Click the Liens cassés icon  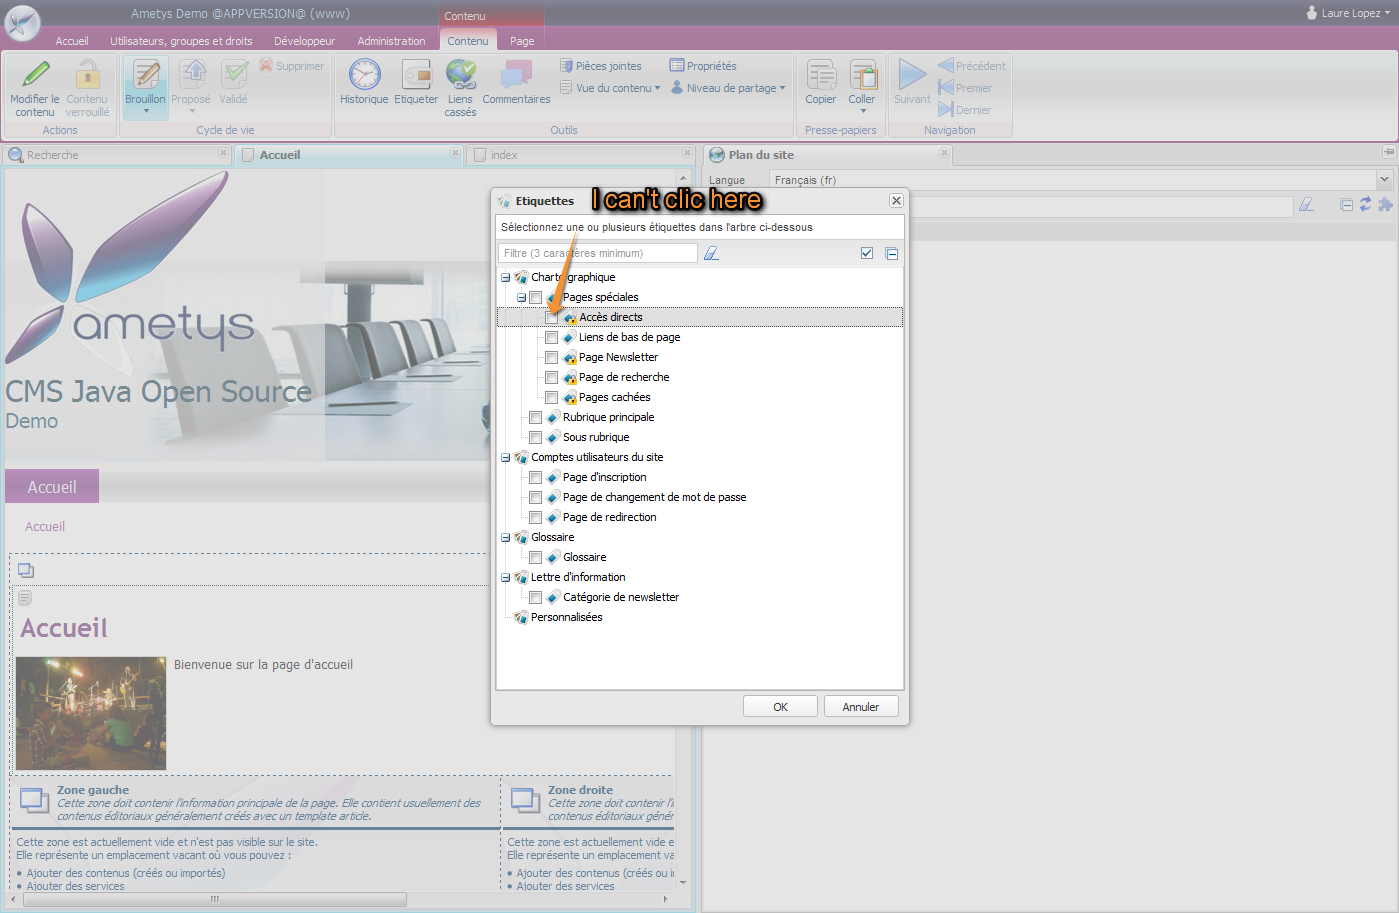click(460, 75)
